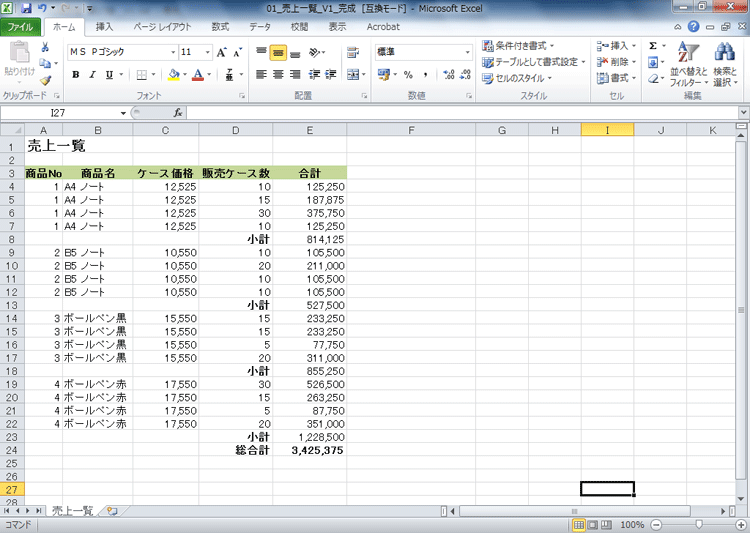Click the Fill down arrow icon
This screenshot has width=750, height=533.
(x=653, y=62)
